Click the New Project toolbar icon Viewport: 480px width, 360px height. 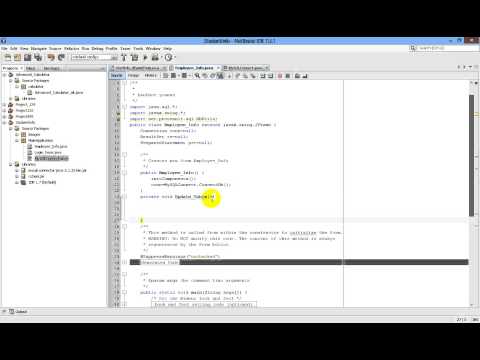tap(18, 57)
